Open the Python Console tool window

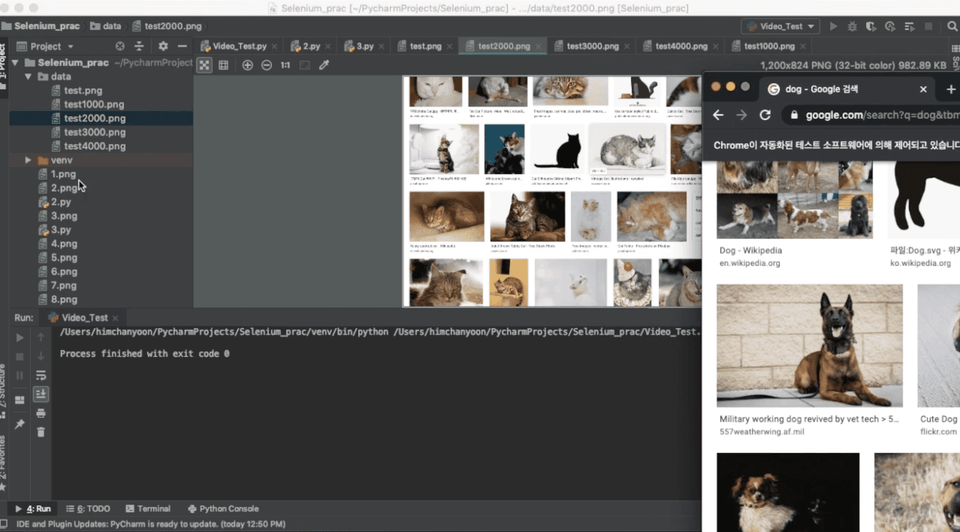(223, 509)
